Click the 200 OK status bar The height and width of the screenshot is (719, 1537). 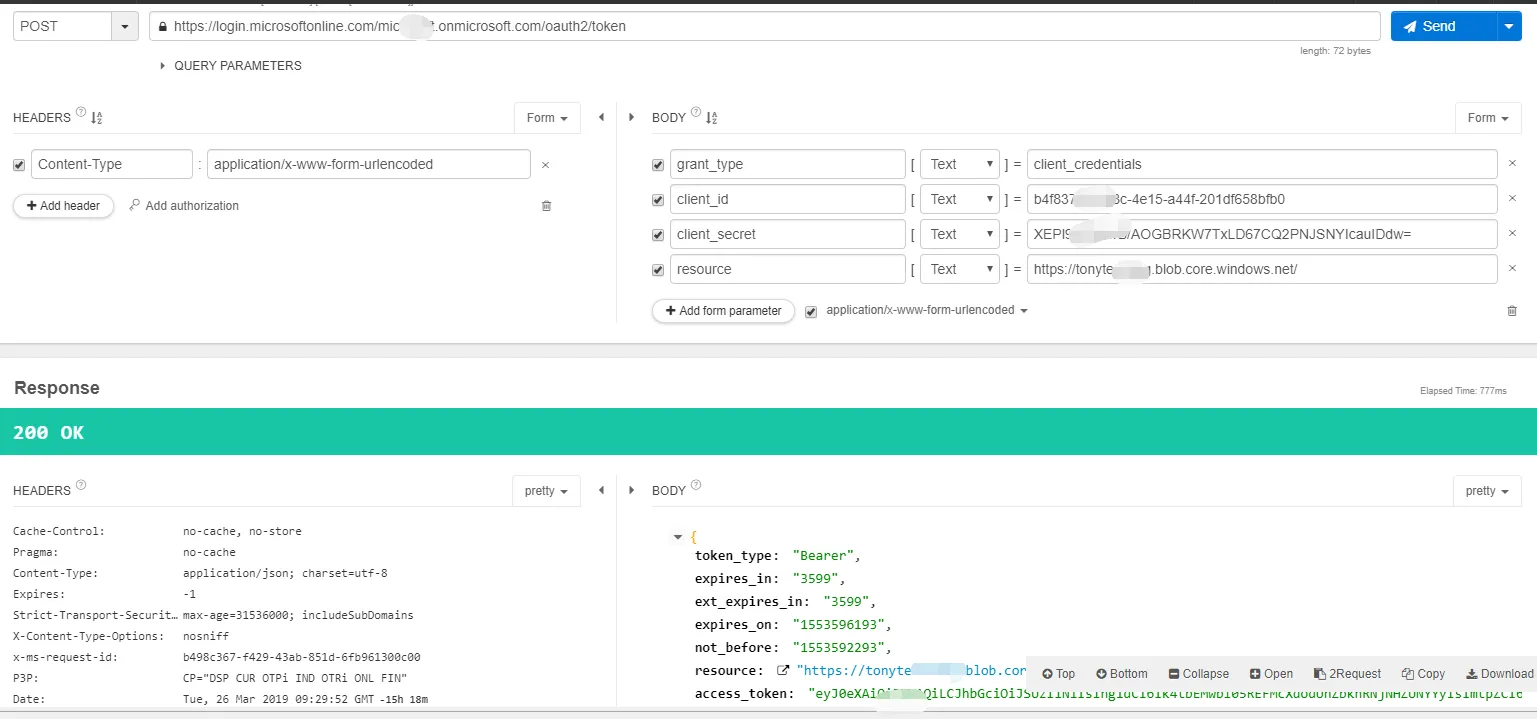click(x=768, y=432)
